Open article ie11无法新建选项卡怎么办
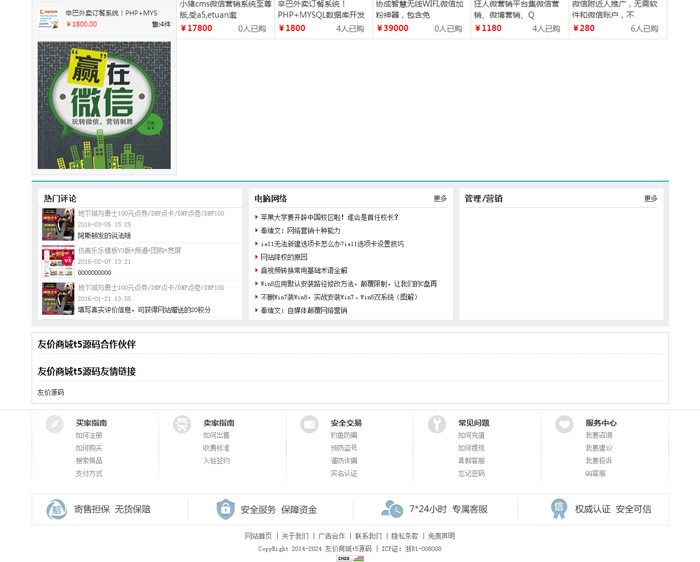Image resolution: width=700 pixels, height=562 pixels. point(332,244)
